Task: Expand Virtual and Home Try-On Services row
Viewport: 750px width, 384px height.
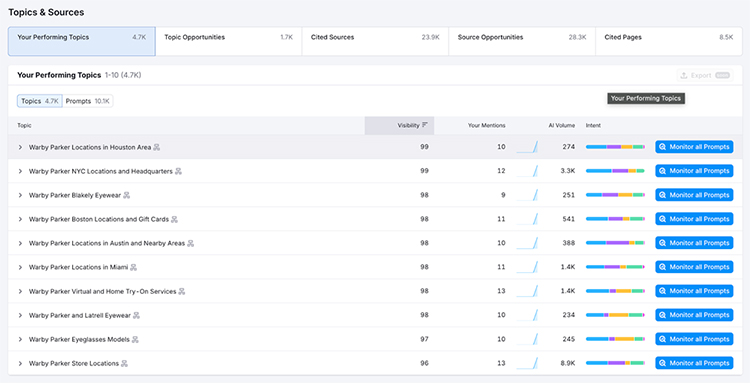Action: pos(20,291)
